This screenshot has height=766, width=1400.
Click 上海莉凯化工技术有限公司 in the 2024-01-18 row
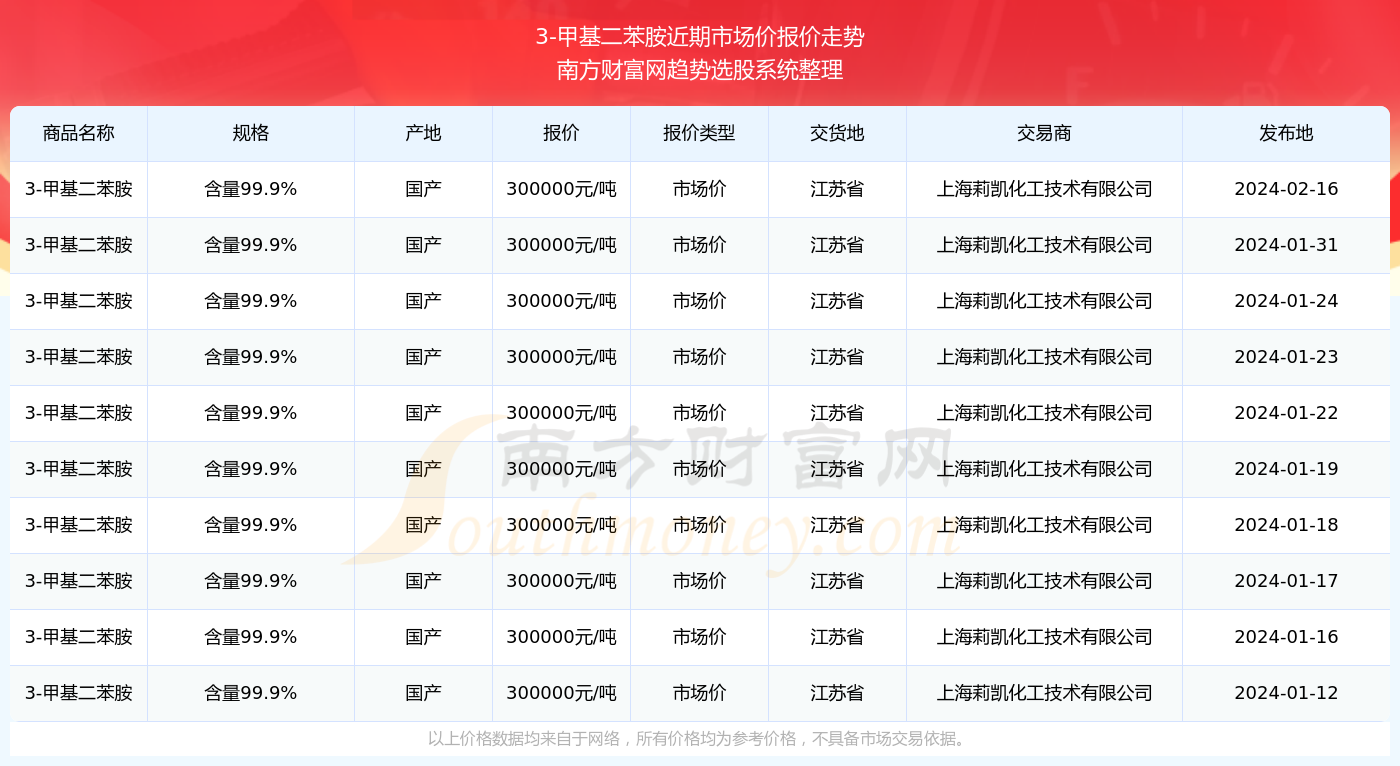1044,525
